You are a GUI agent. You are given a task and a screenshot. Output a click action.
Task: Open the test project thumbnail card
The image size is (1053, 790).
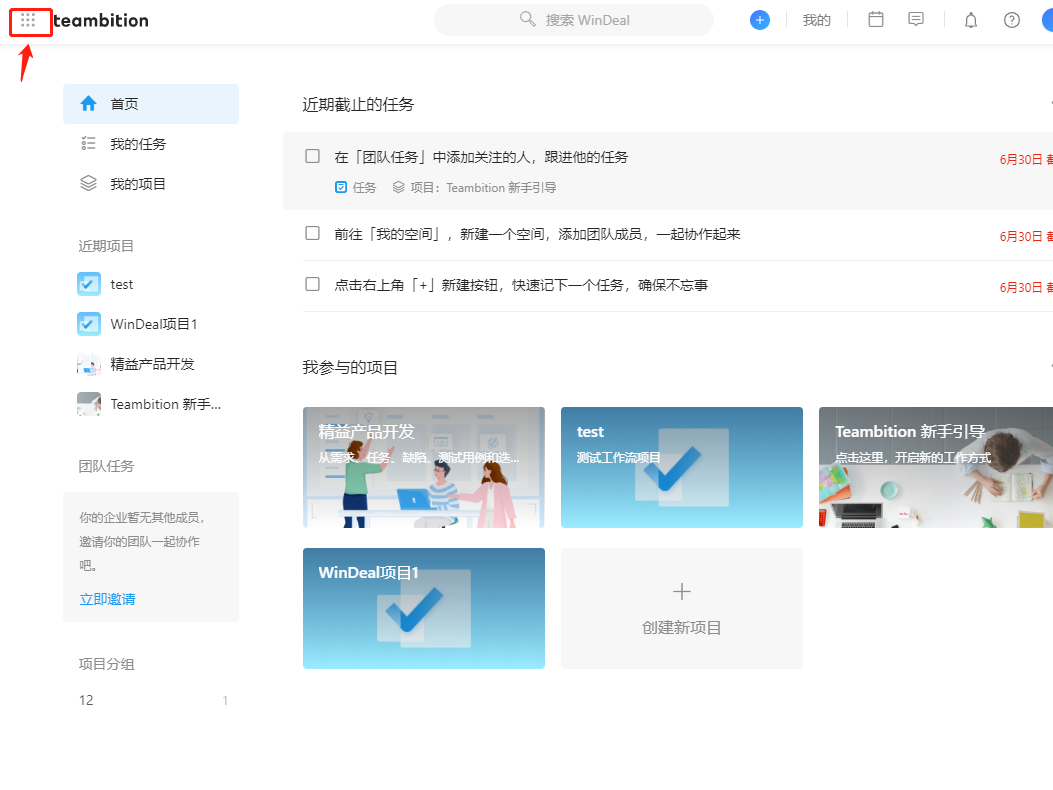(681, 467)
